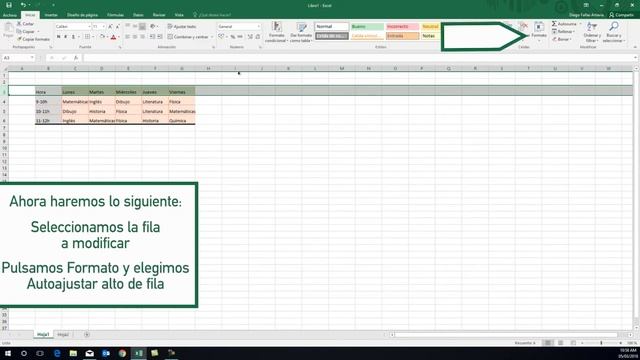Toggle Bold formatting (N)
This screenshot has height=360, width=640.
pyautogui.click(x=59, y=37)
